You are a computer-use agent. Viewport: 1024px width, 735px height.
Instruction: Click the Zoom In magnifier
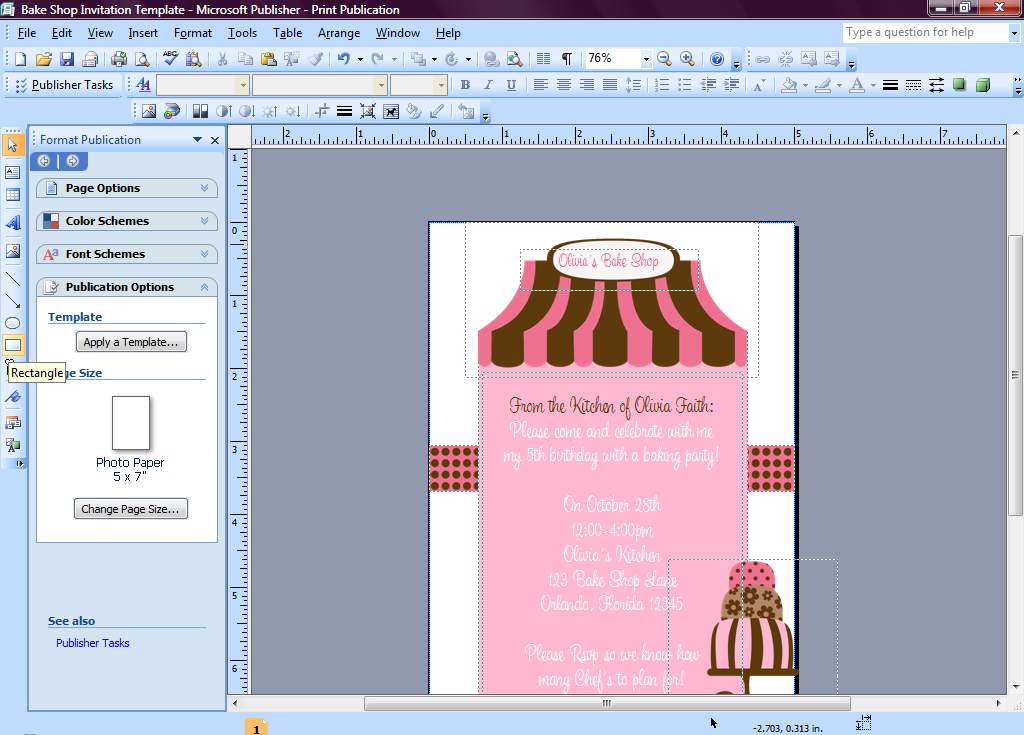coord(687,59)
